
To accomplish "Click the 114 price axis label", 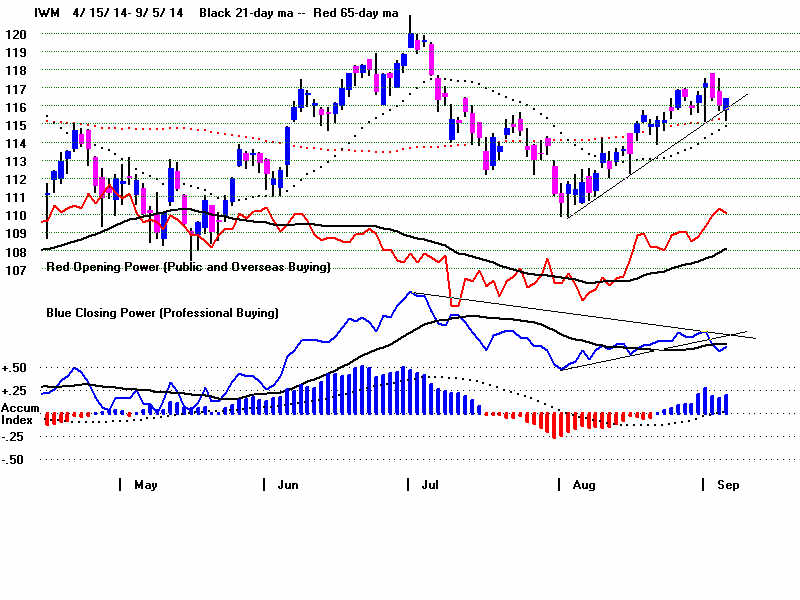I will (15, 143).
